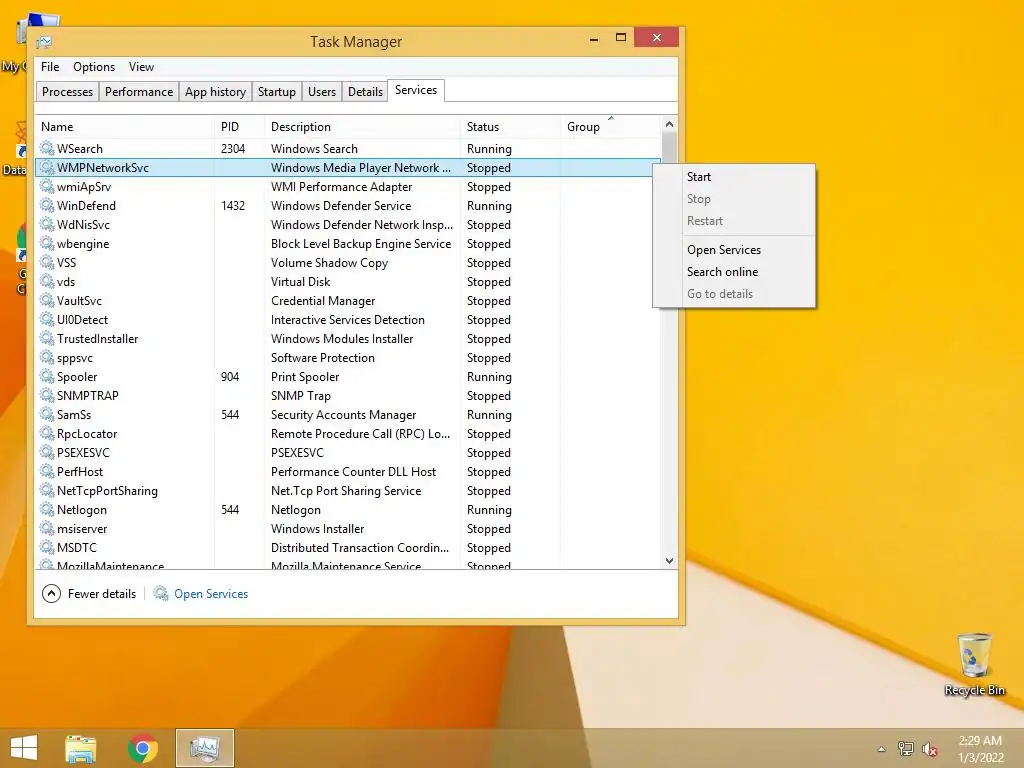
Task: Click the gear icon beside Spooler
Action: point(47,376)
